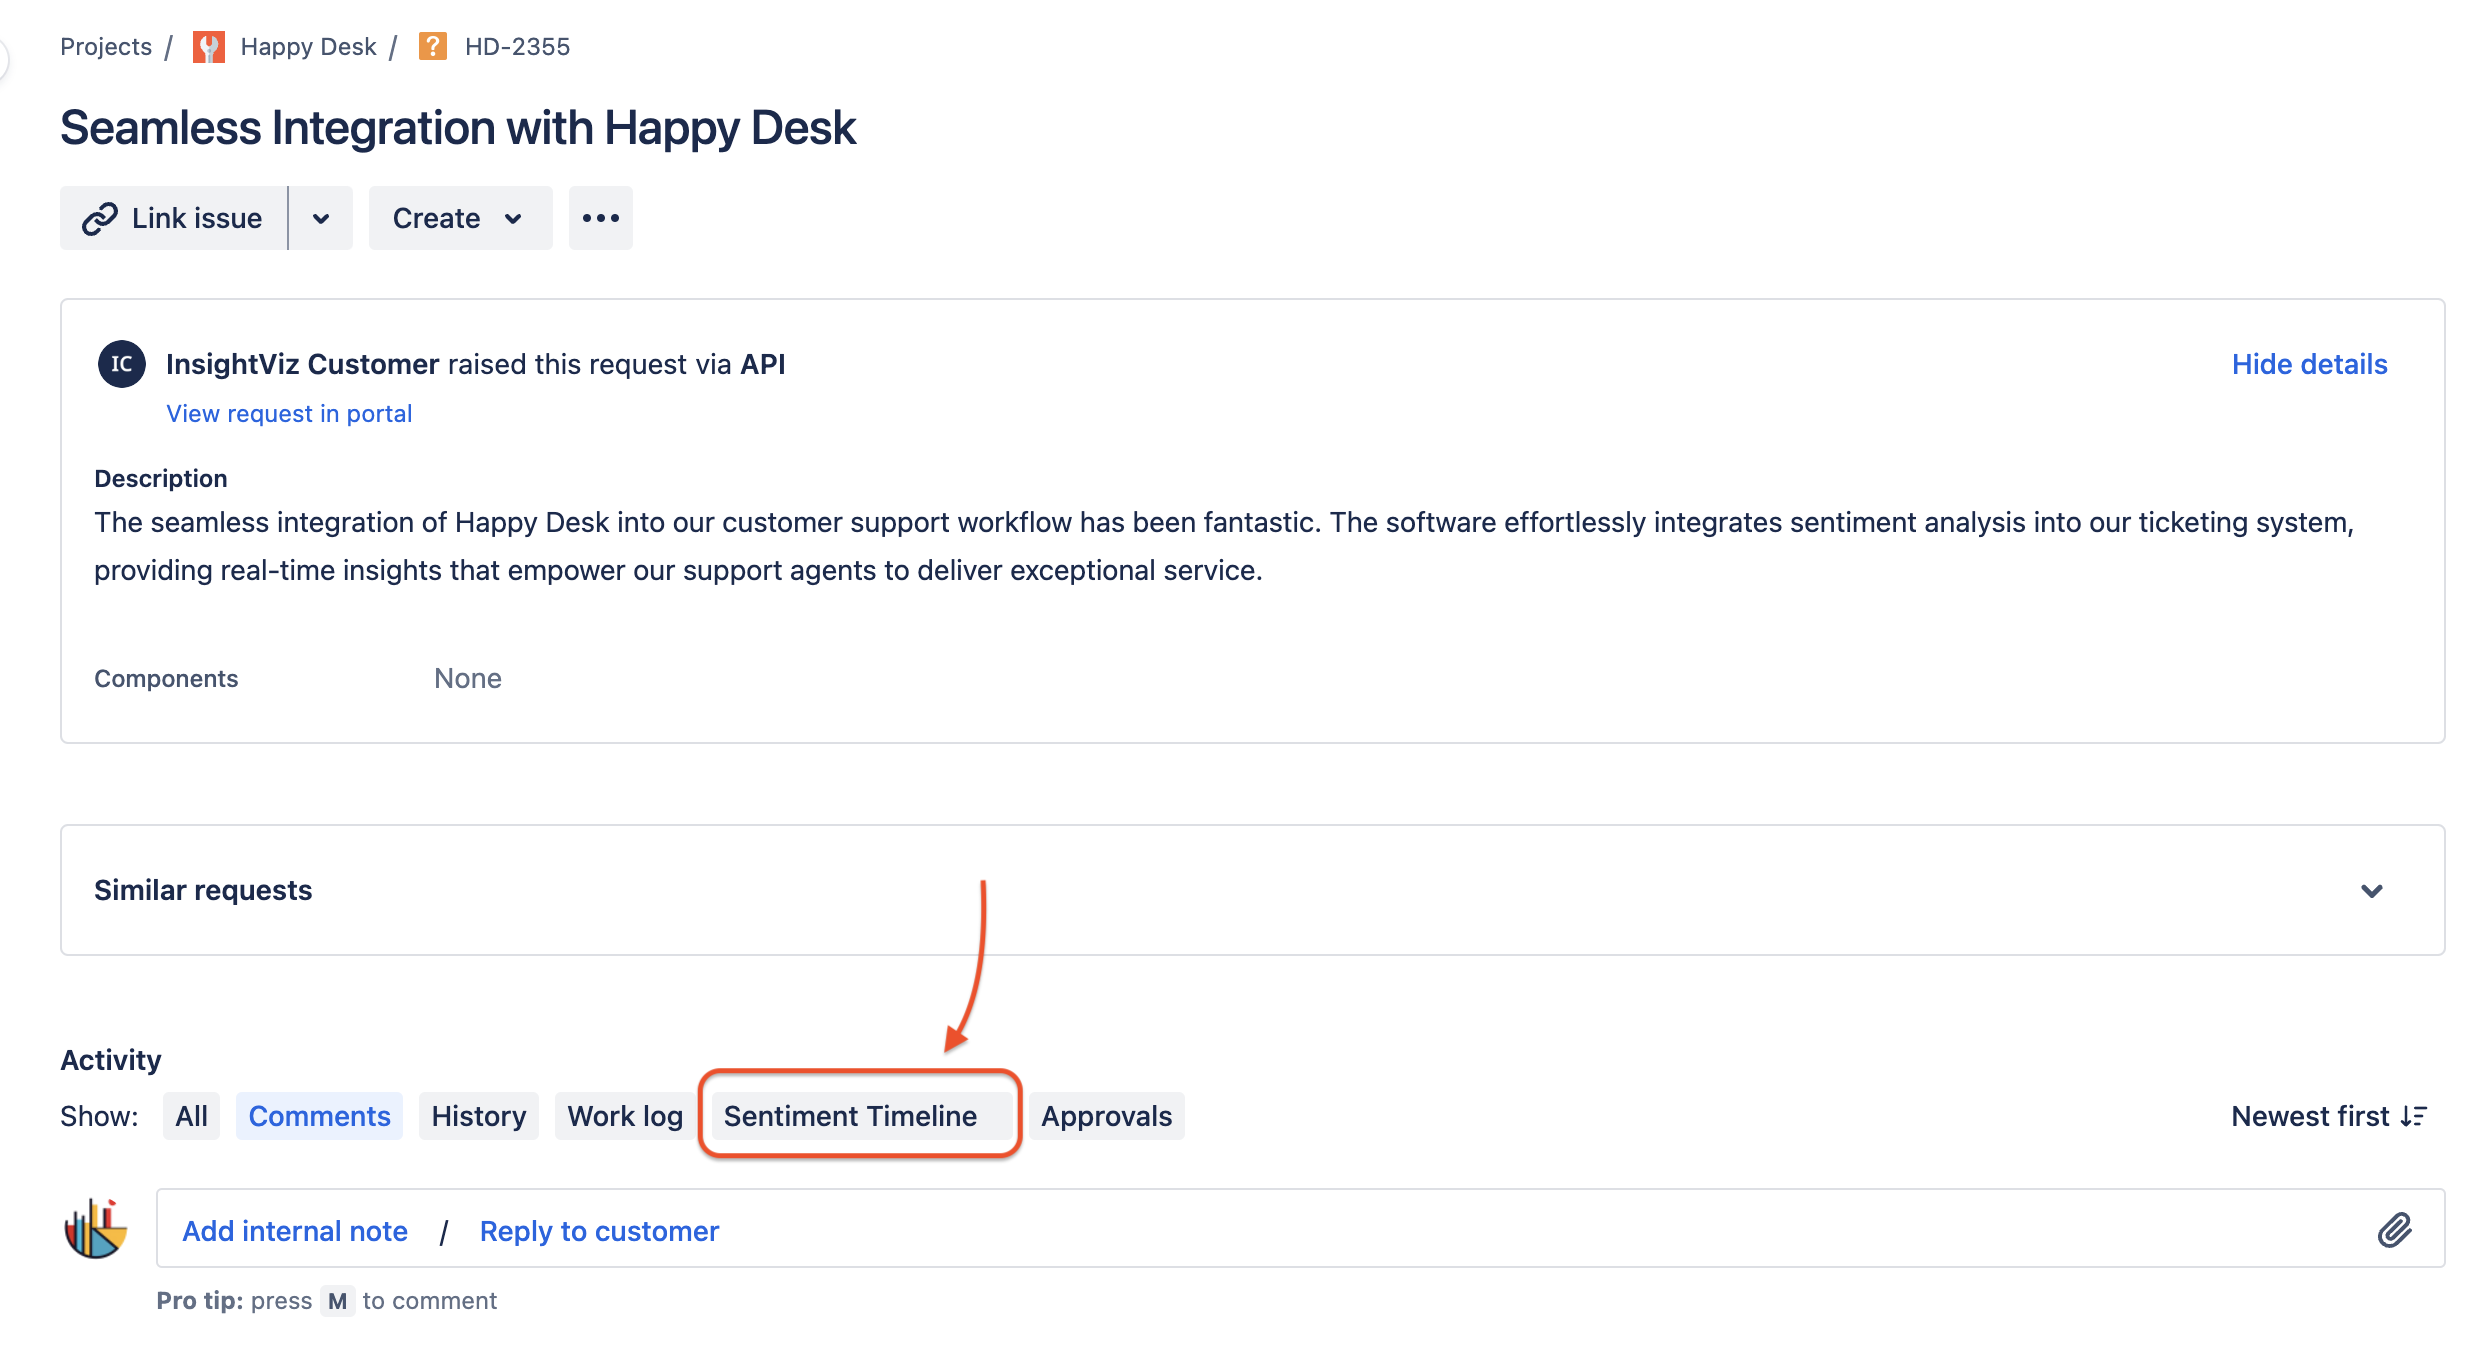Click the HD-2355 issue type icon
2492x1366 pixels.
pos(432,47)
